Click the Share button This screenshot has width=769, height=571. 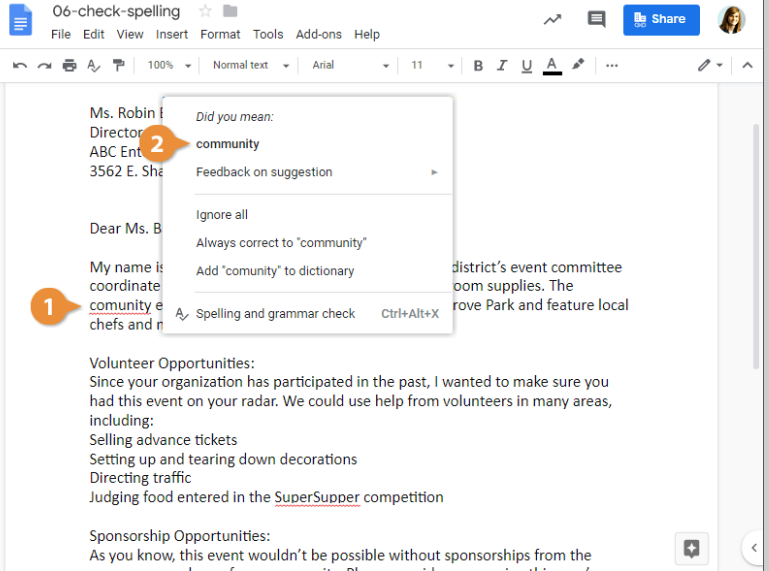661,20
